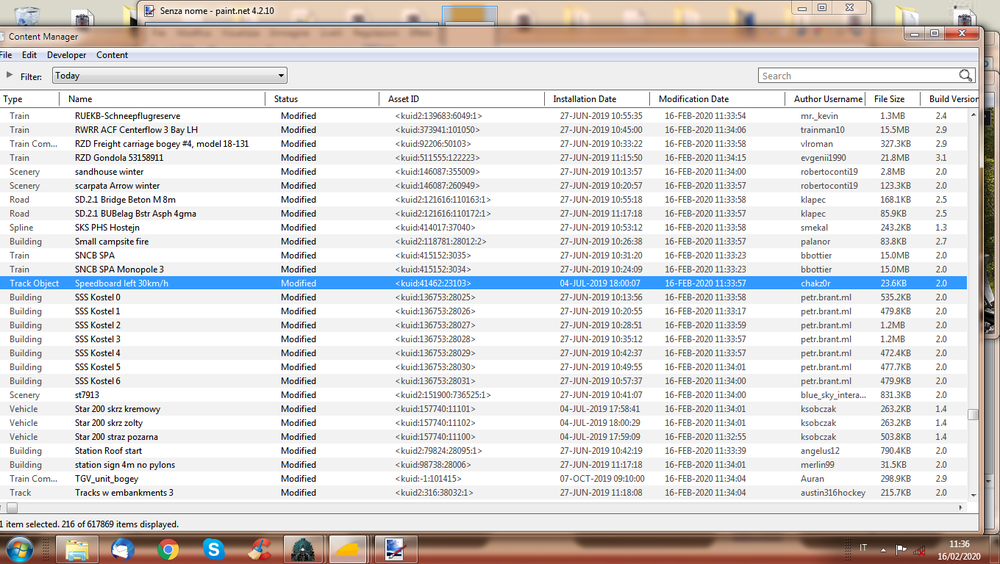1000x564 pixels.
Task: Click the search magnifier icon
Action: pos(965,75)
